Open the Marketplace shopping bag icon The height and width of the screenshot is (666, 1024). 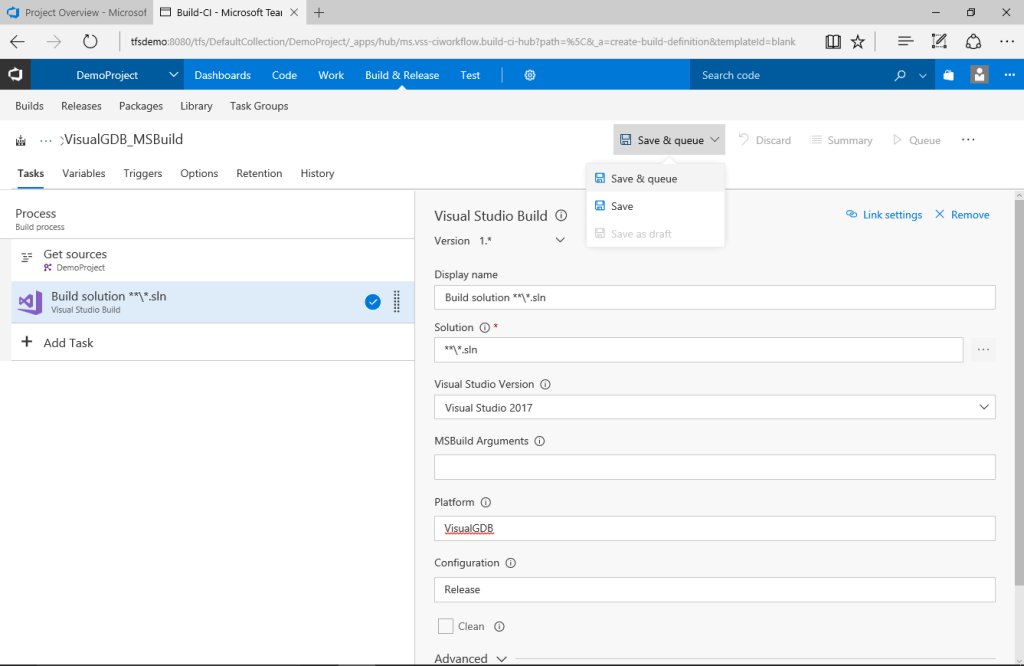click(x=948, y=74)
